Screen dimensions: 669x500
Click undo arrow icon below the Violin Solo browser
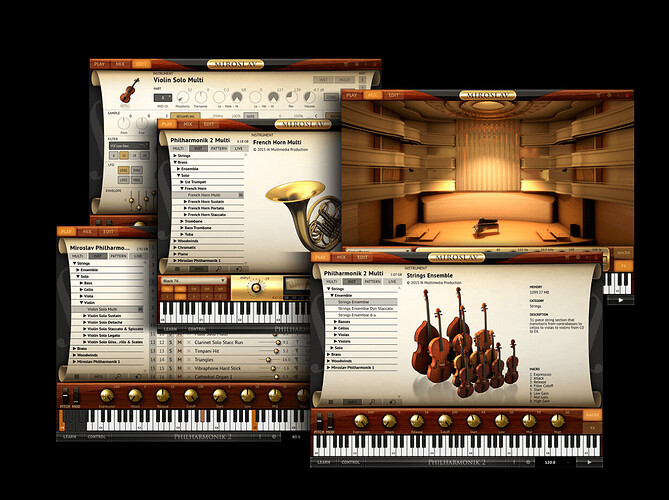tap(138, 377)
